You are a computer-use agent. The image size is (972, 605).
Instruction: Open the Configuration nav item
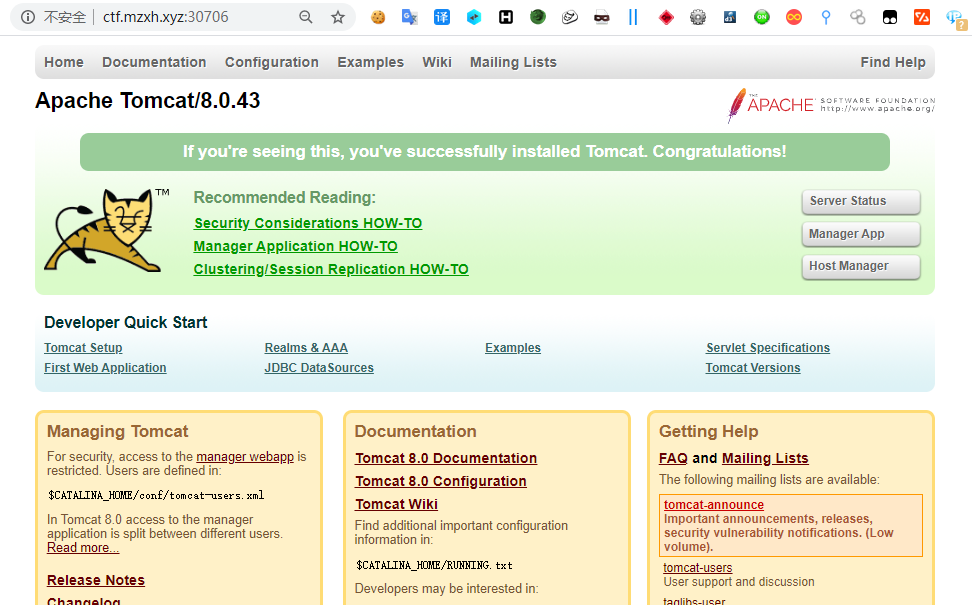pyautogui.click(x=272, y=62)
